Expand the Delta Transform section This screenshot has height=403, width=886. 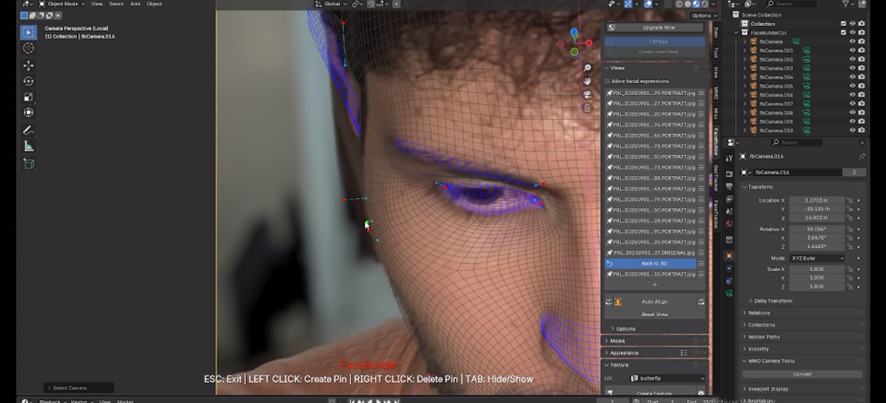772,300
